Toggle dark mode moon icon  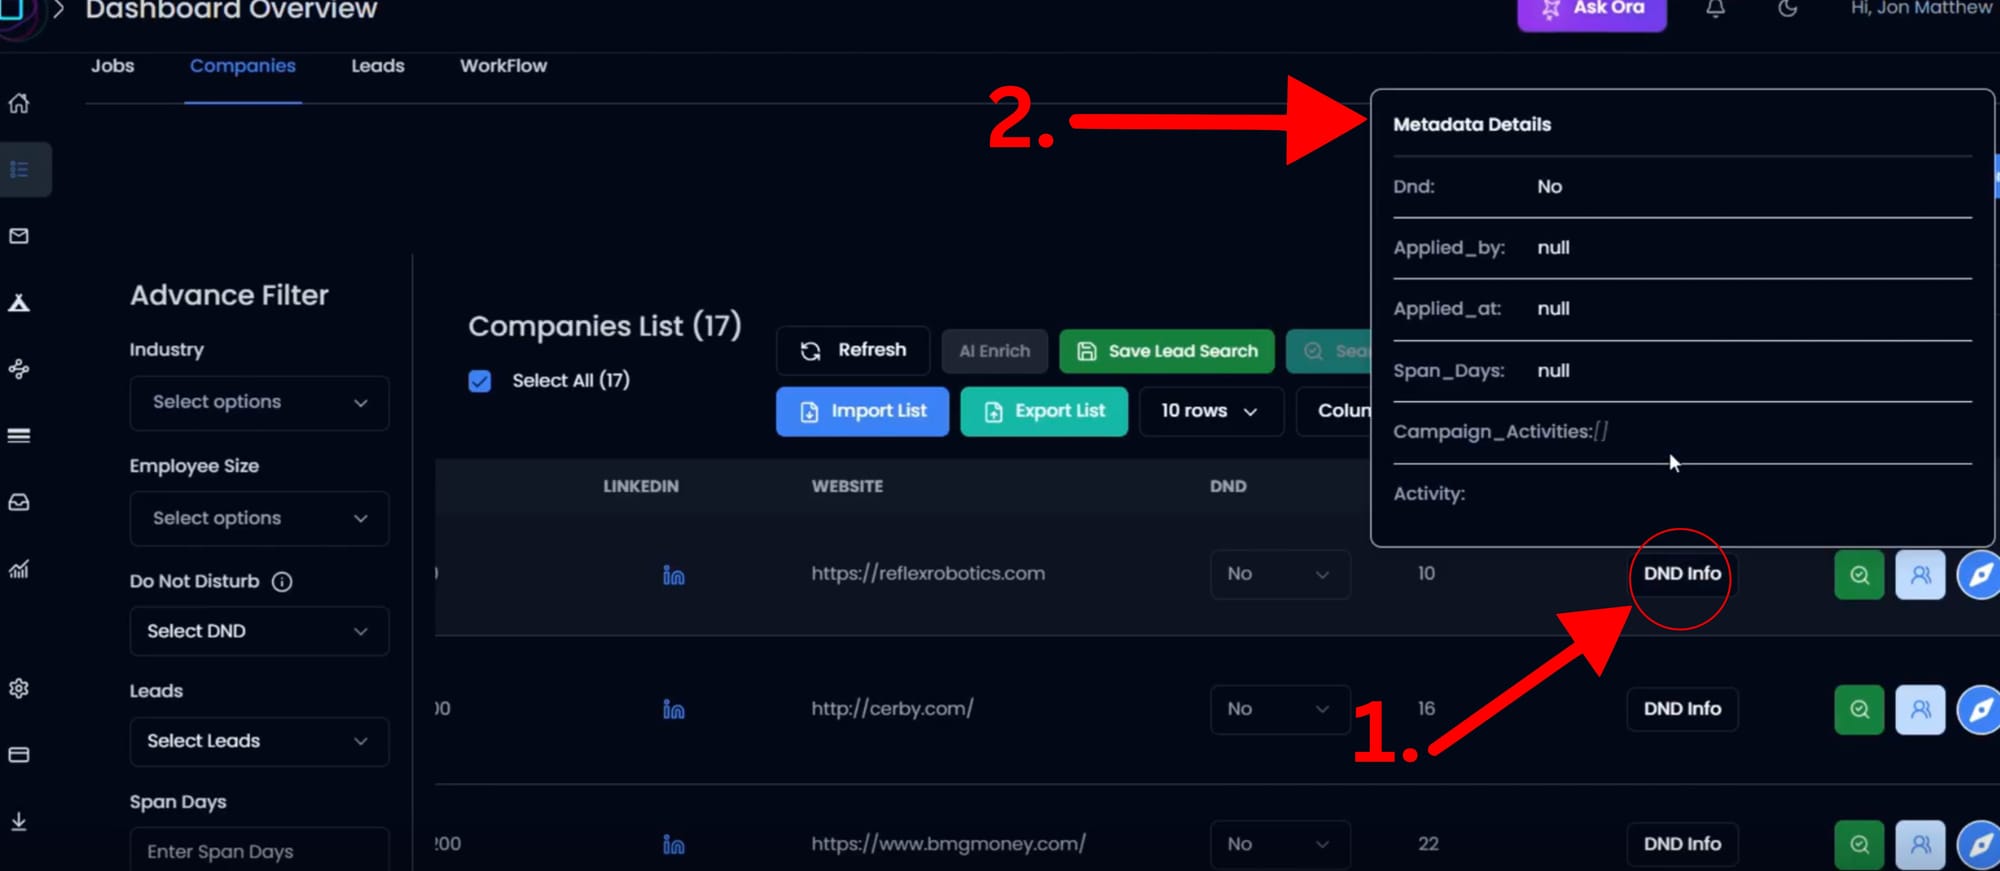coord(1787,10)
